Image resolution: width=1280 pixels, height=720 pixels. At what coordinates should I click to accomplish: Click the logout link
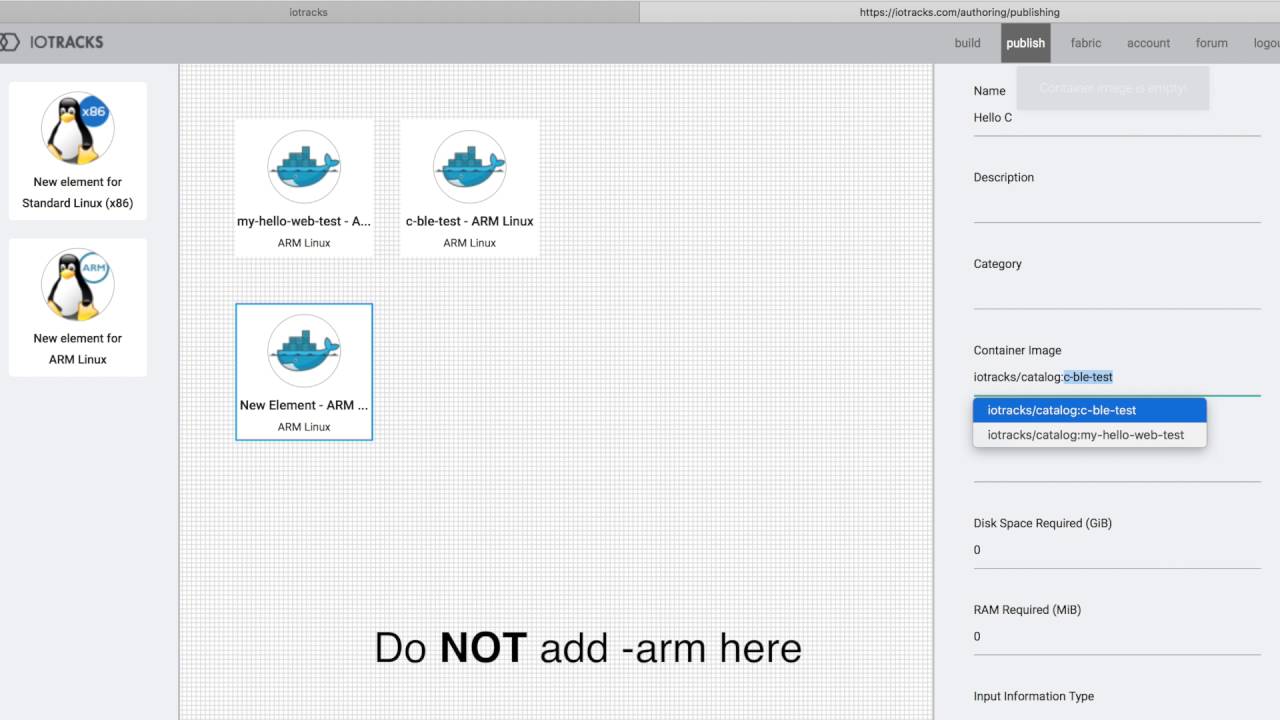1266,43
